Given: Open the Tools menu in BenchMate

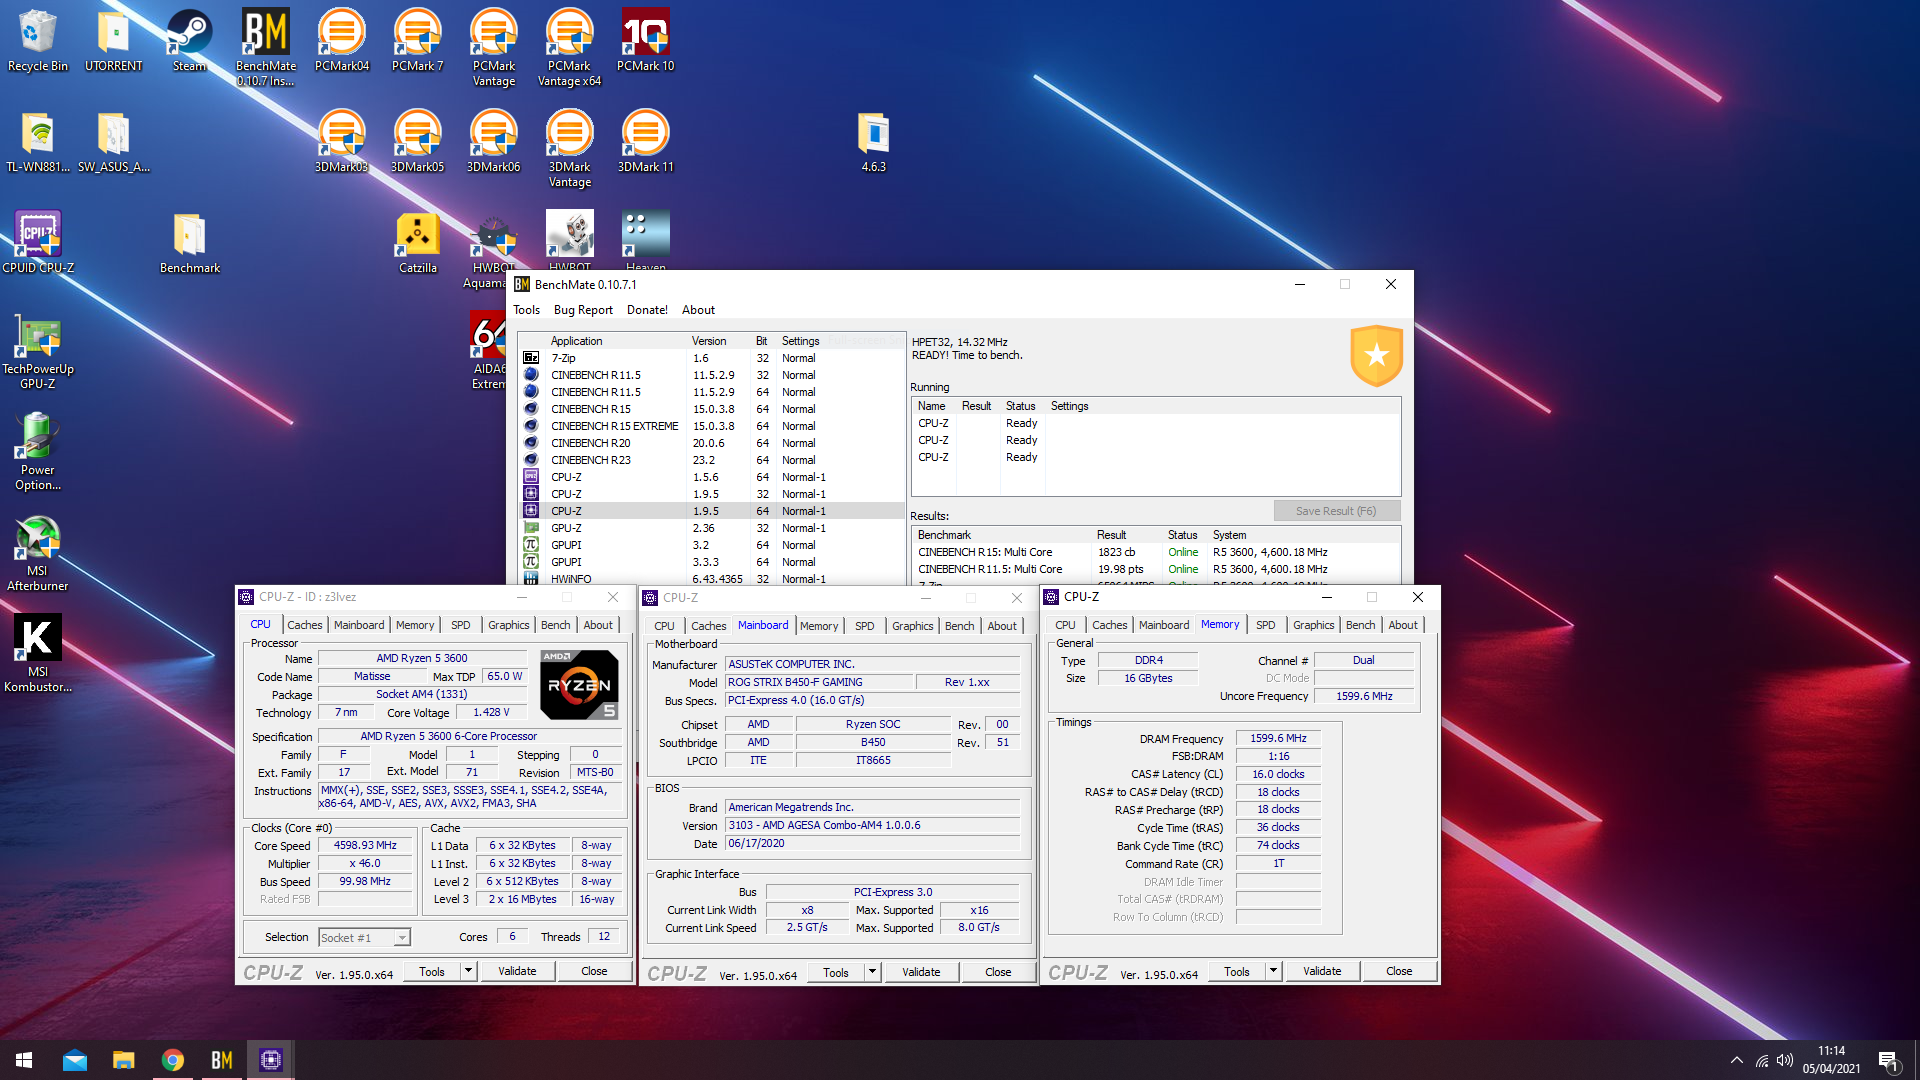Looking at the screenshot, I should pyautogui.click(x=526, y=310).
